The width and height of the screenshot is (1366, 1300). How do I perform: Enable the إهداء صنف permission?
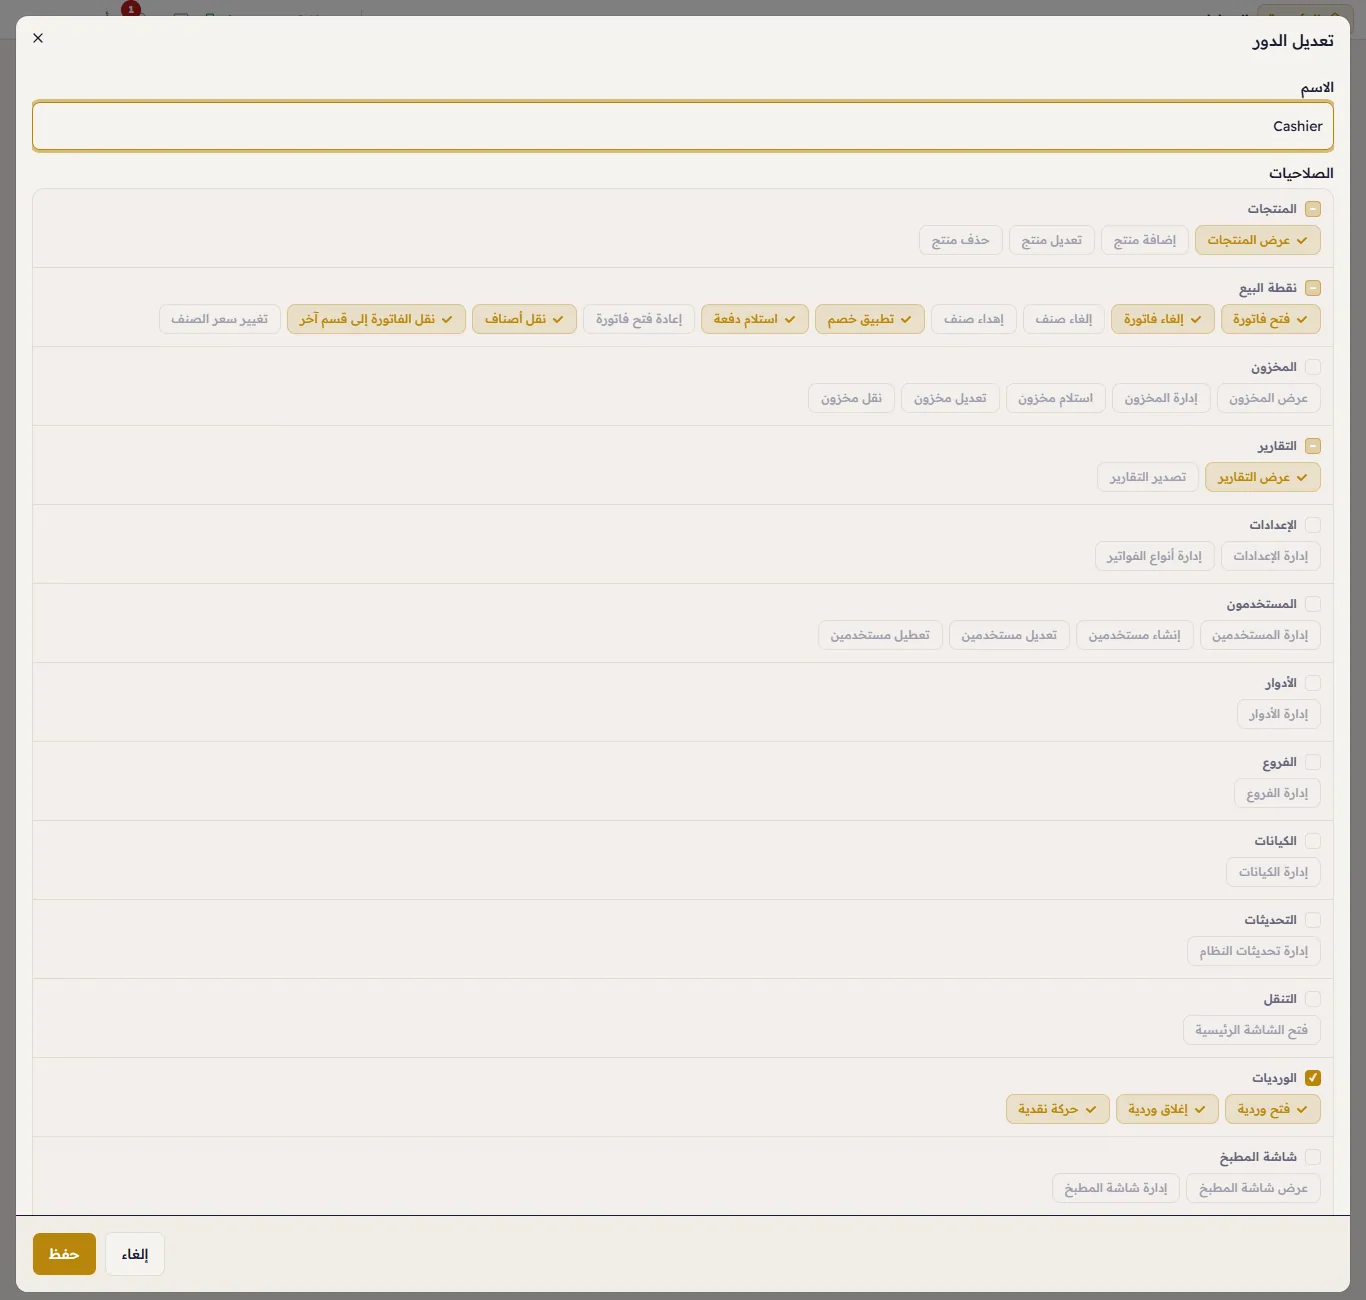tap(974, 319)
